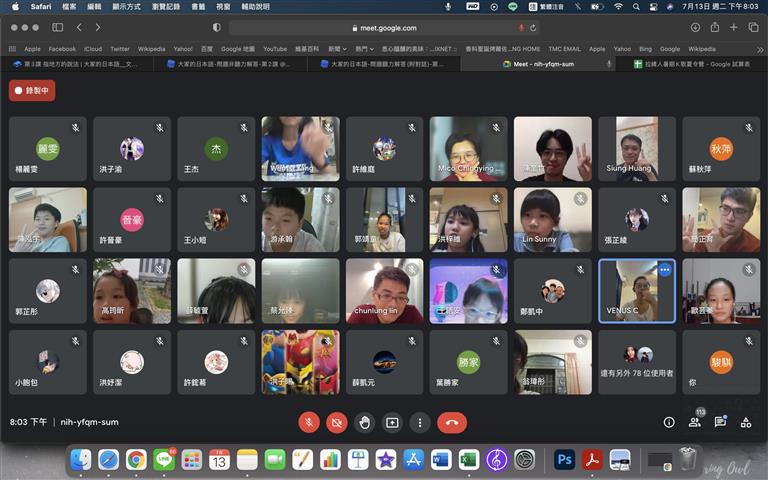Expand the 新聞 bookmarks folder

point(337,49)
